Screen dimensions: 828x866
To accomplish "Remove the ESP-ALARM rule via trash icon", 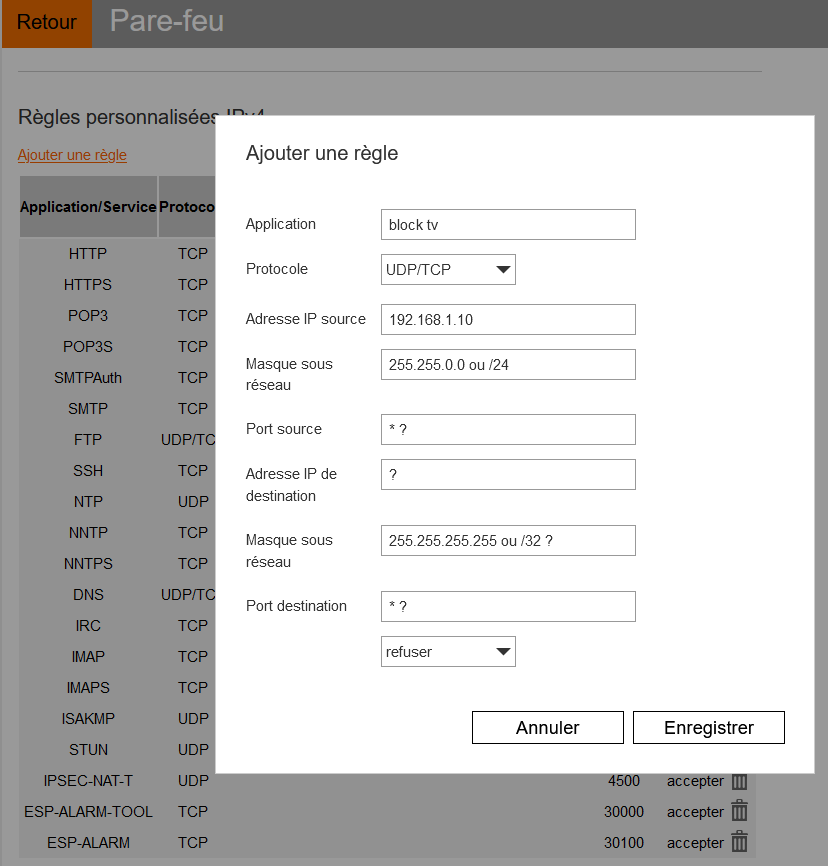I will 739,843.
